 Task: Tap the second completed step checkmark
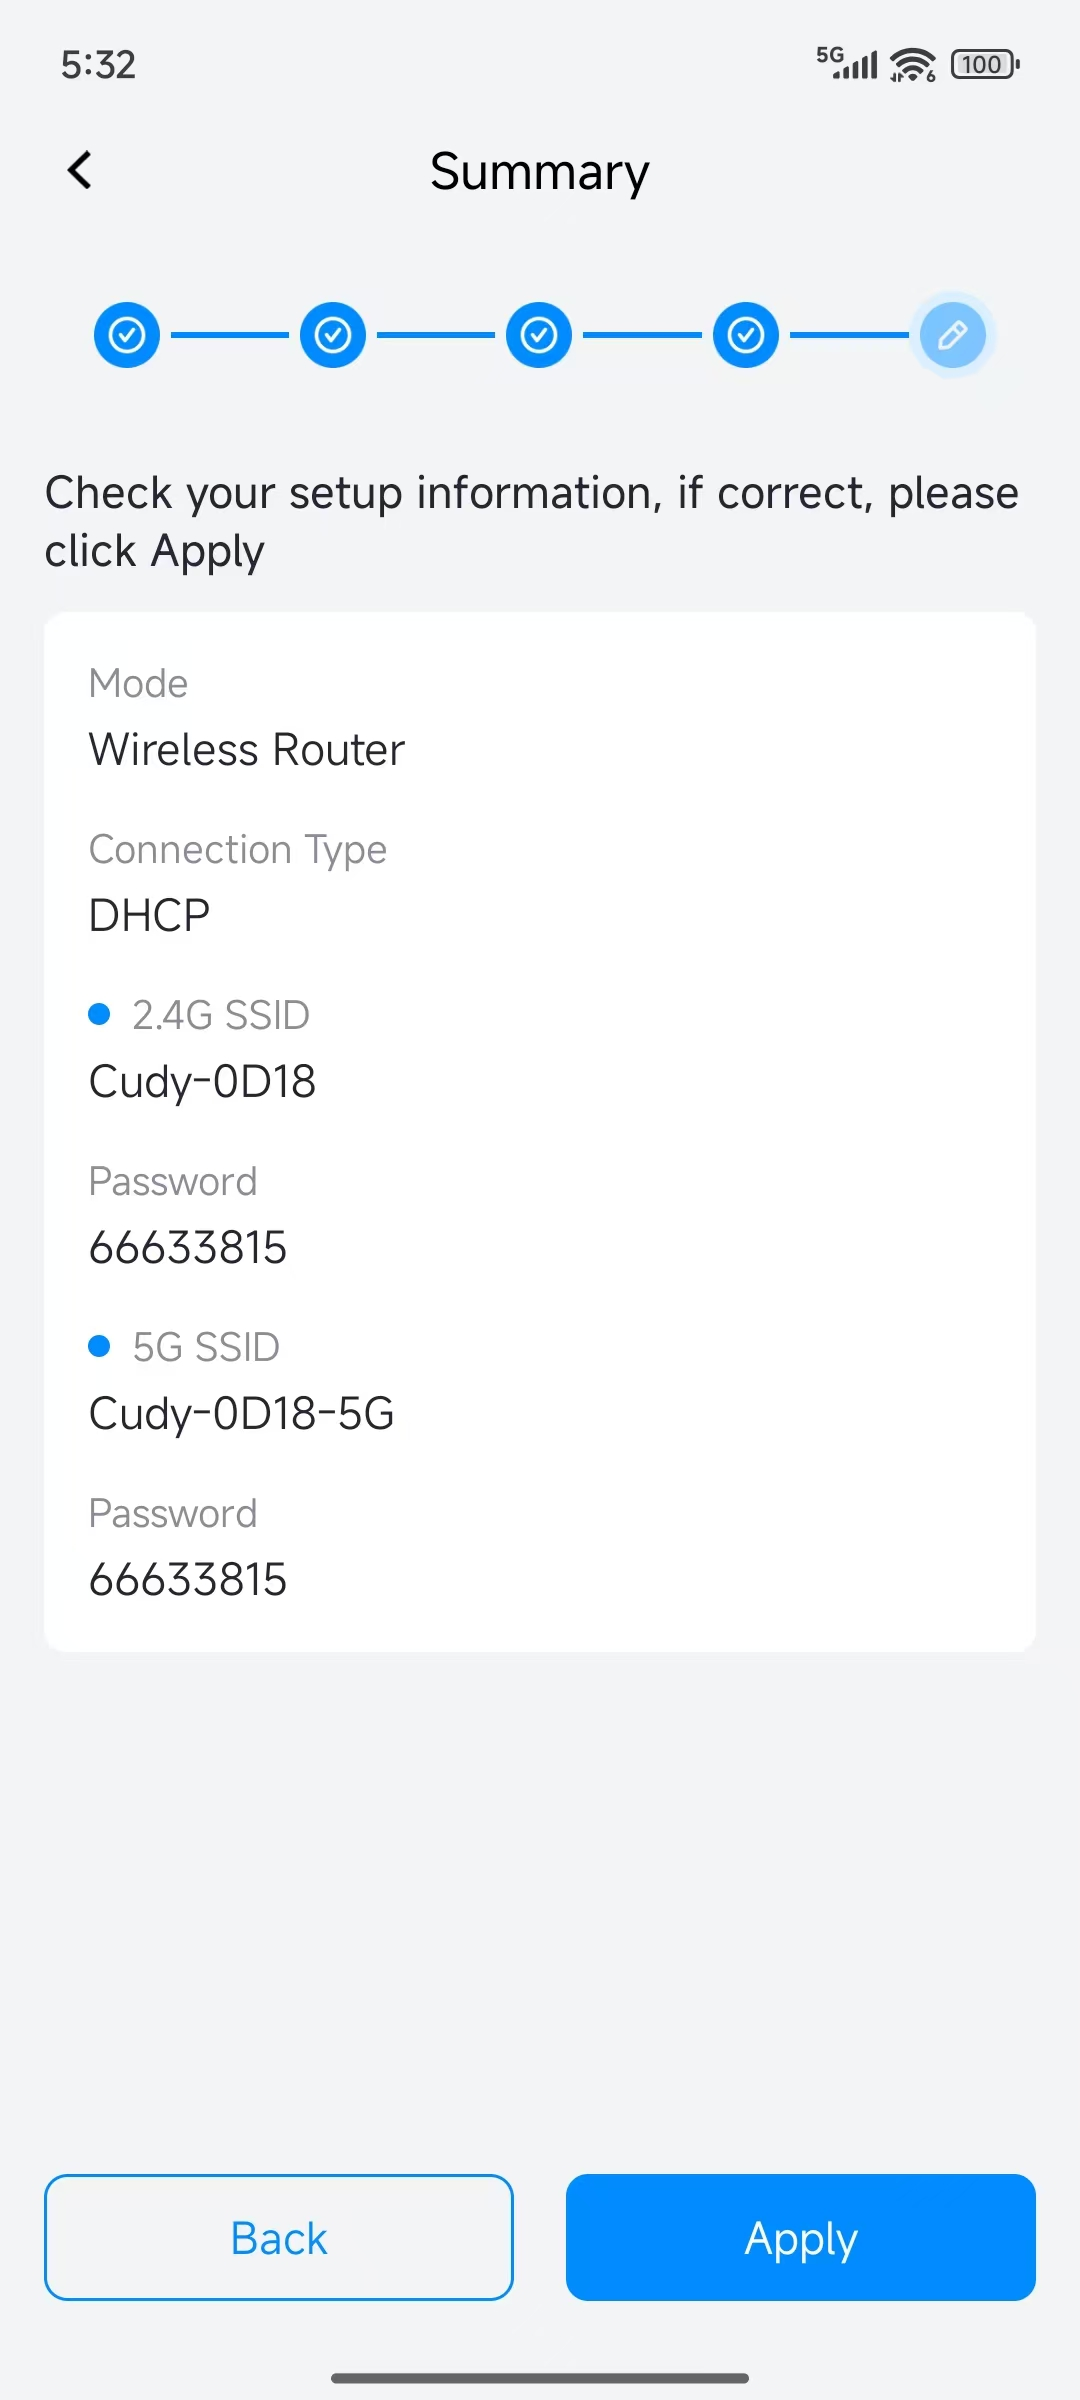click(333, 335)
